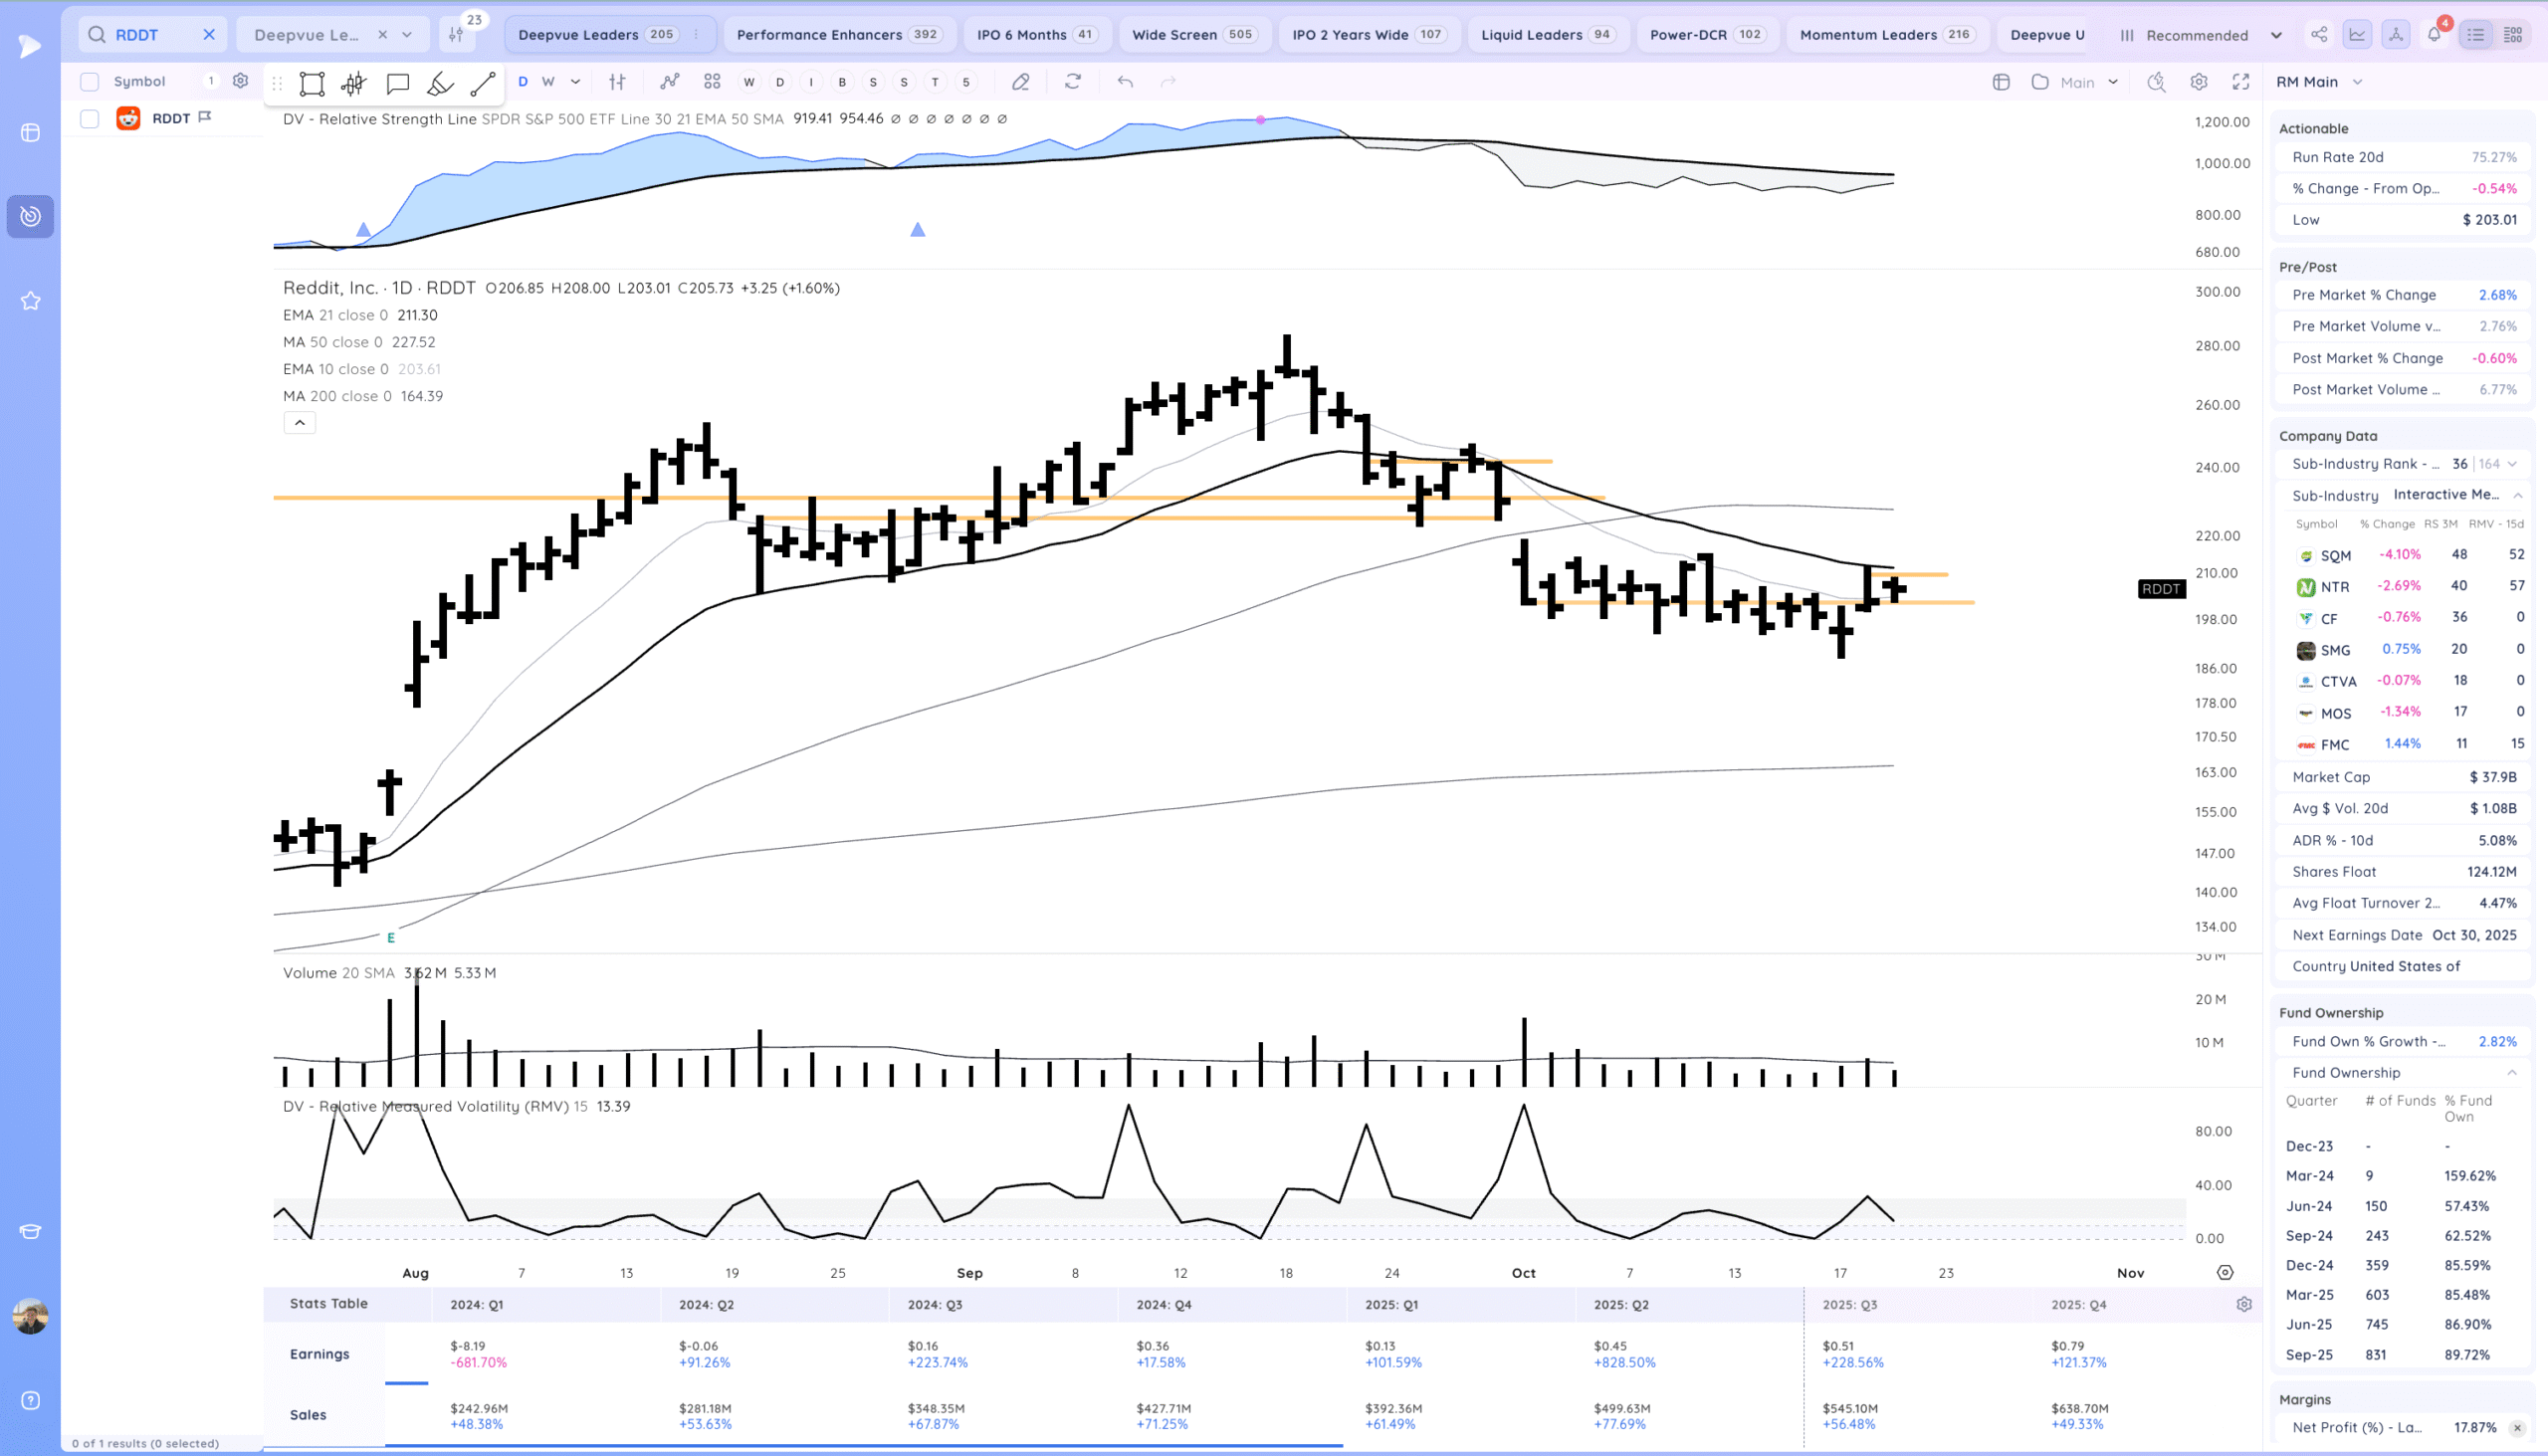Open the indicators icon in chart toolbar
Image resolution: width=2548 pixels, height=1456 pixels.
click(669, 82)
